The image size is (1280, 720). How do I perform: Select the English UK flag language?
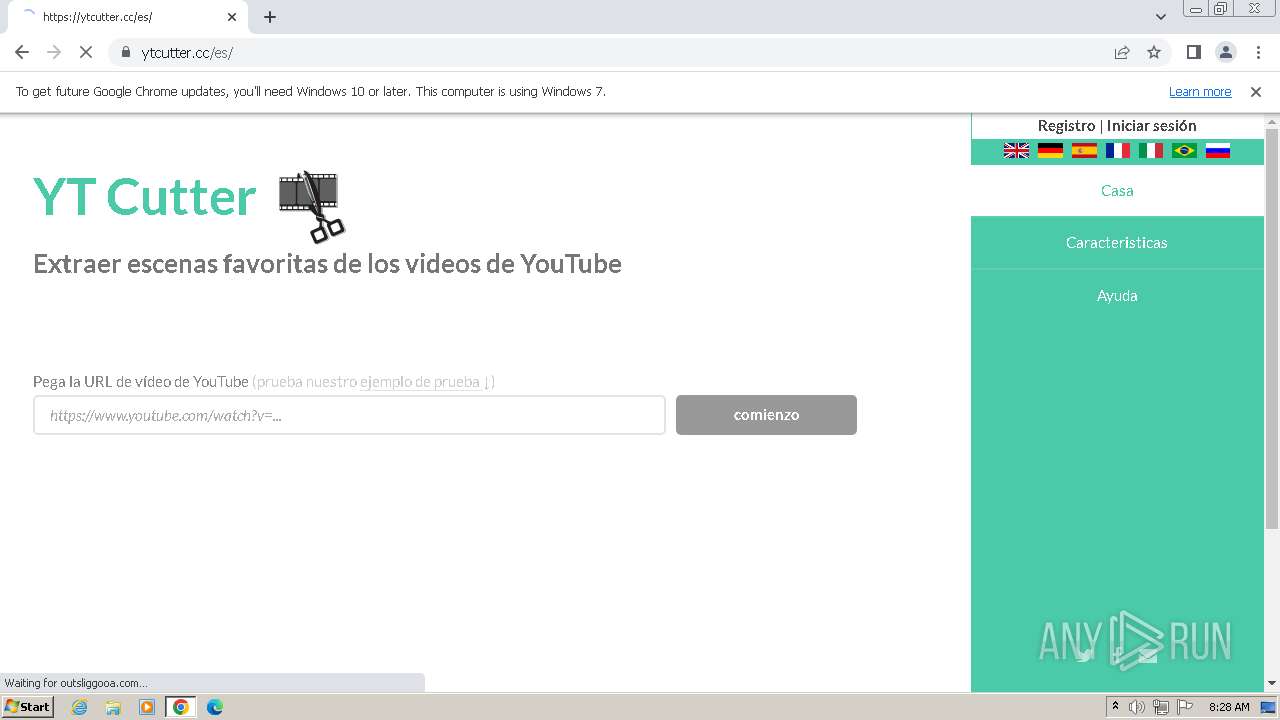tap(1016, 151)
